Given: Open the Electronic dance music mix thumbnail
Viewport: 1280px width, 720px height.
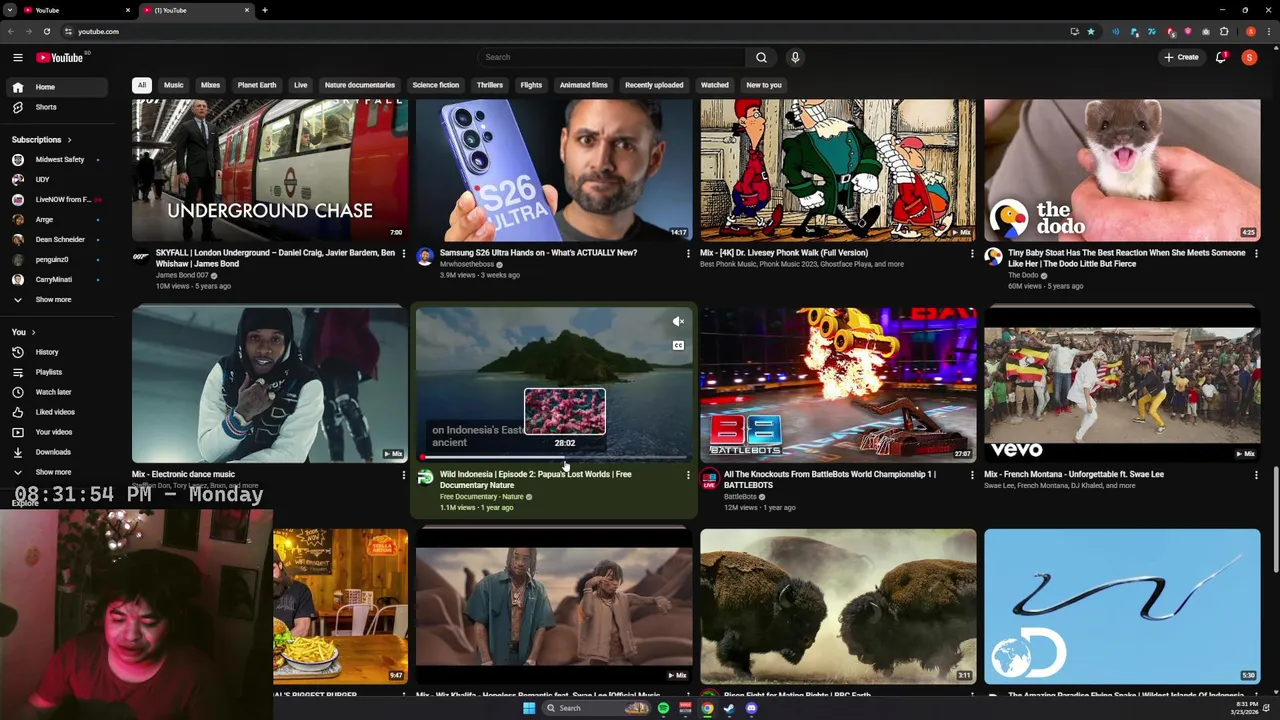Looking at the screenshot, I should [270, 385].
